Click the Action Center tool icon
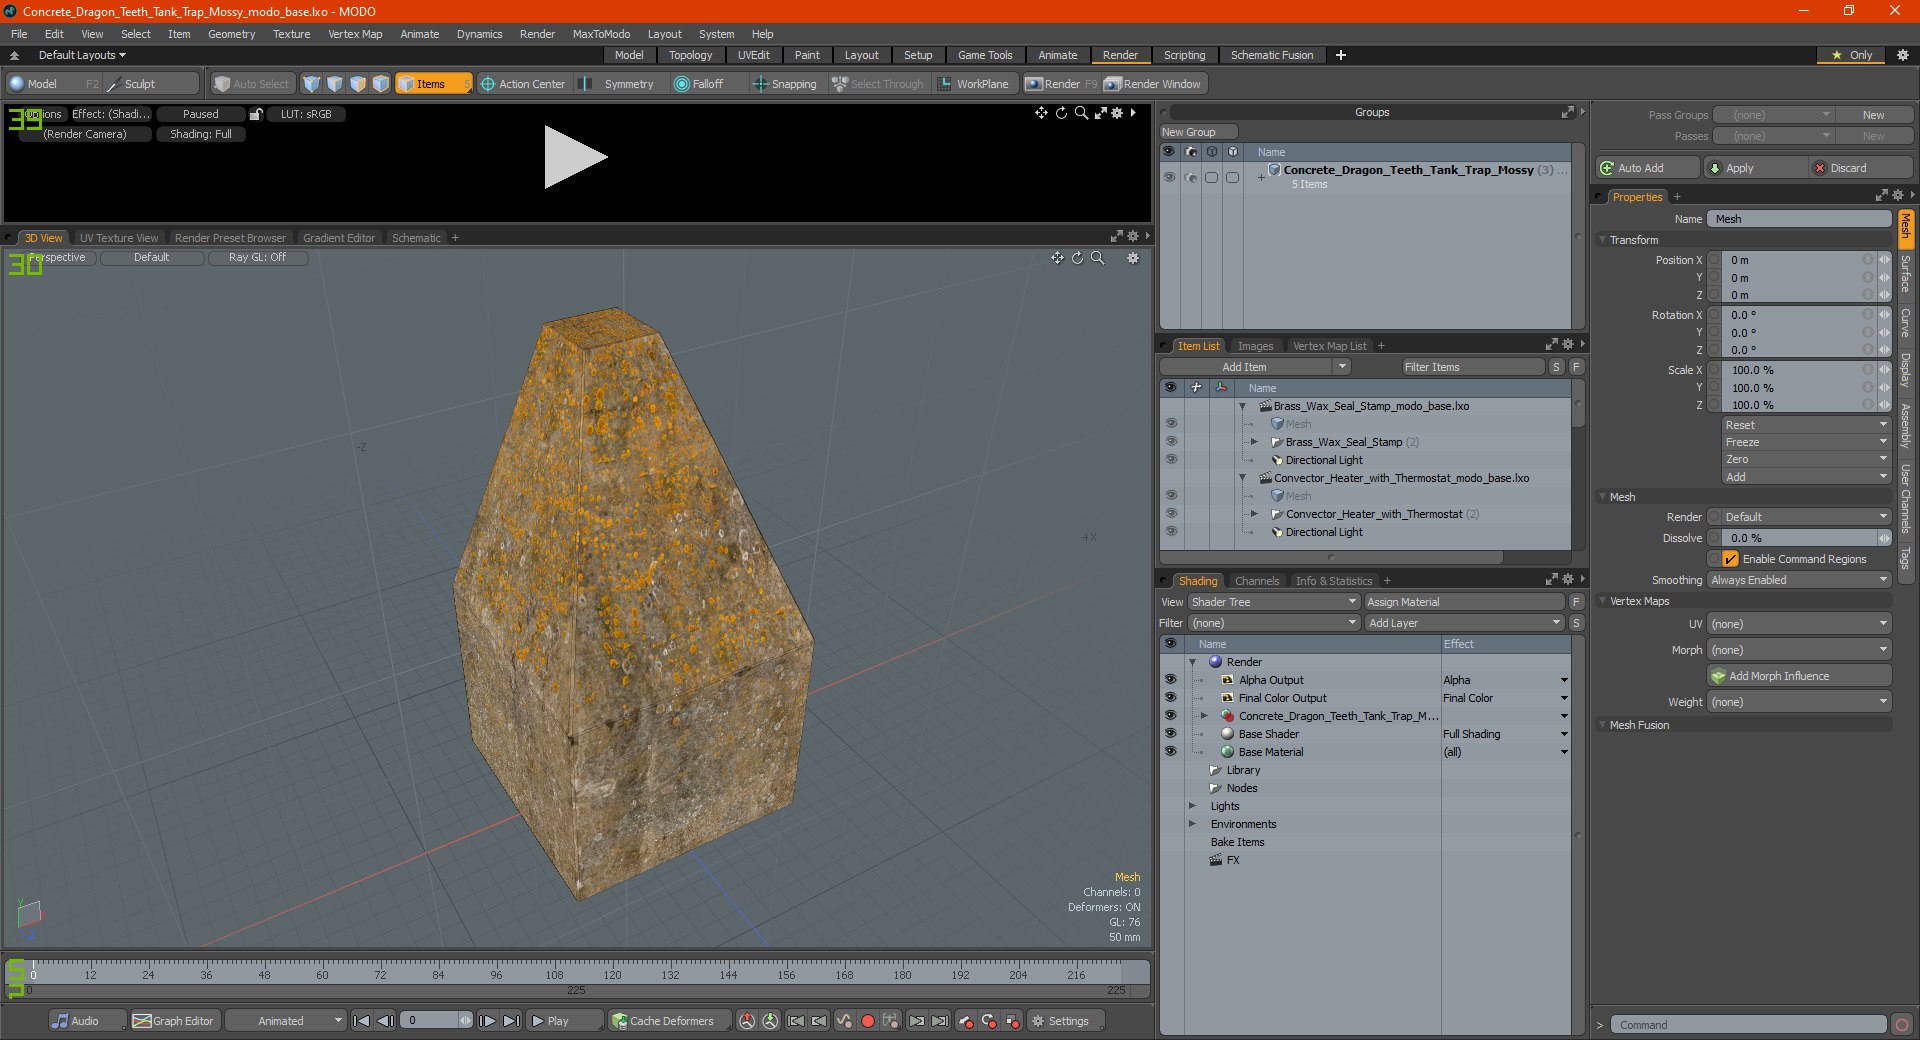Viewport: 1920px width, 1040px height. click(x=488, y=84)
